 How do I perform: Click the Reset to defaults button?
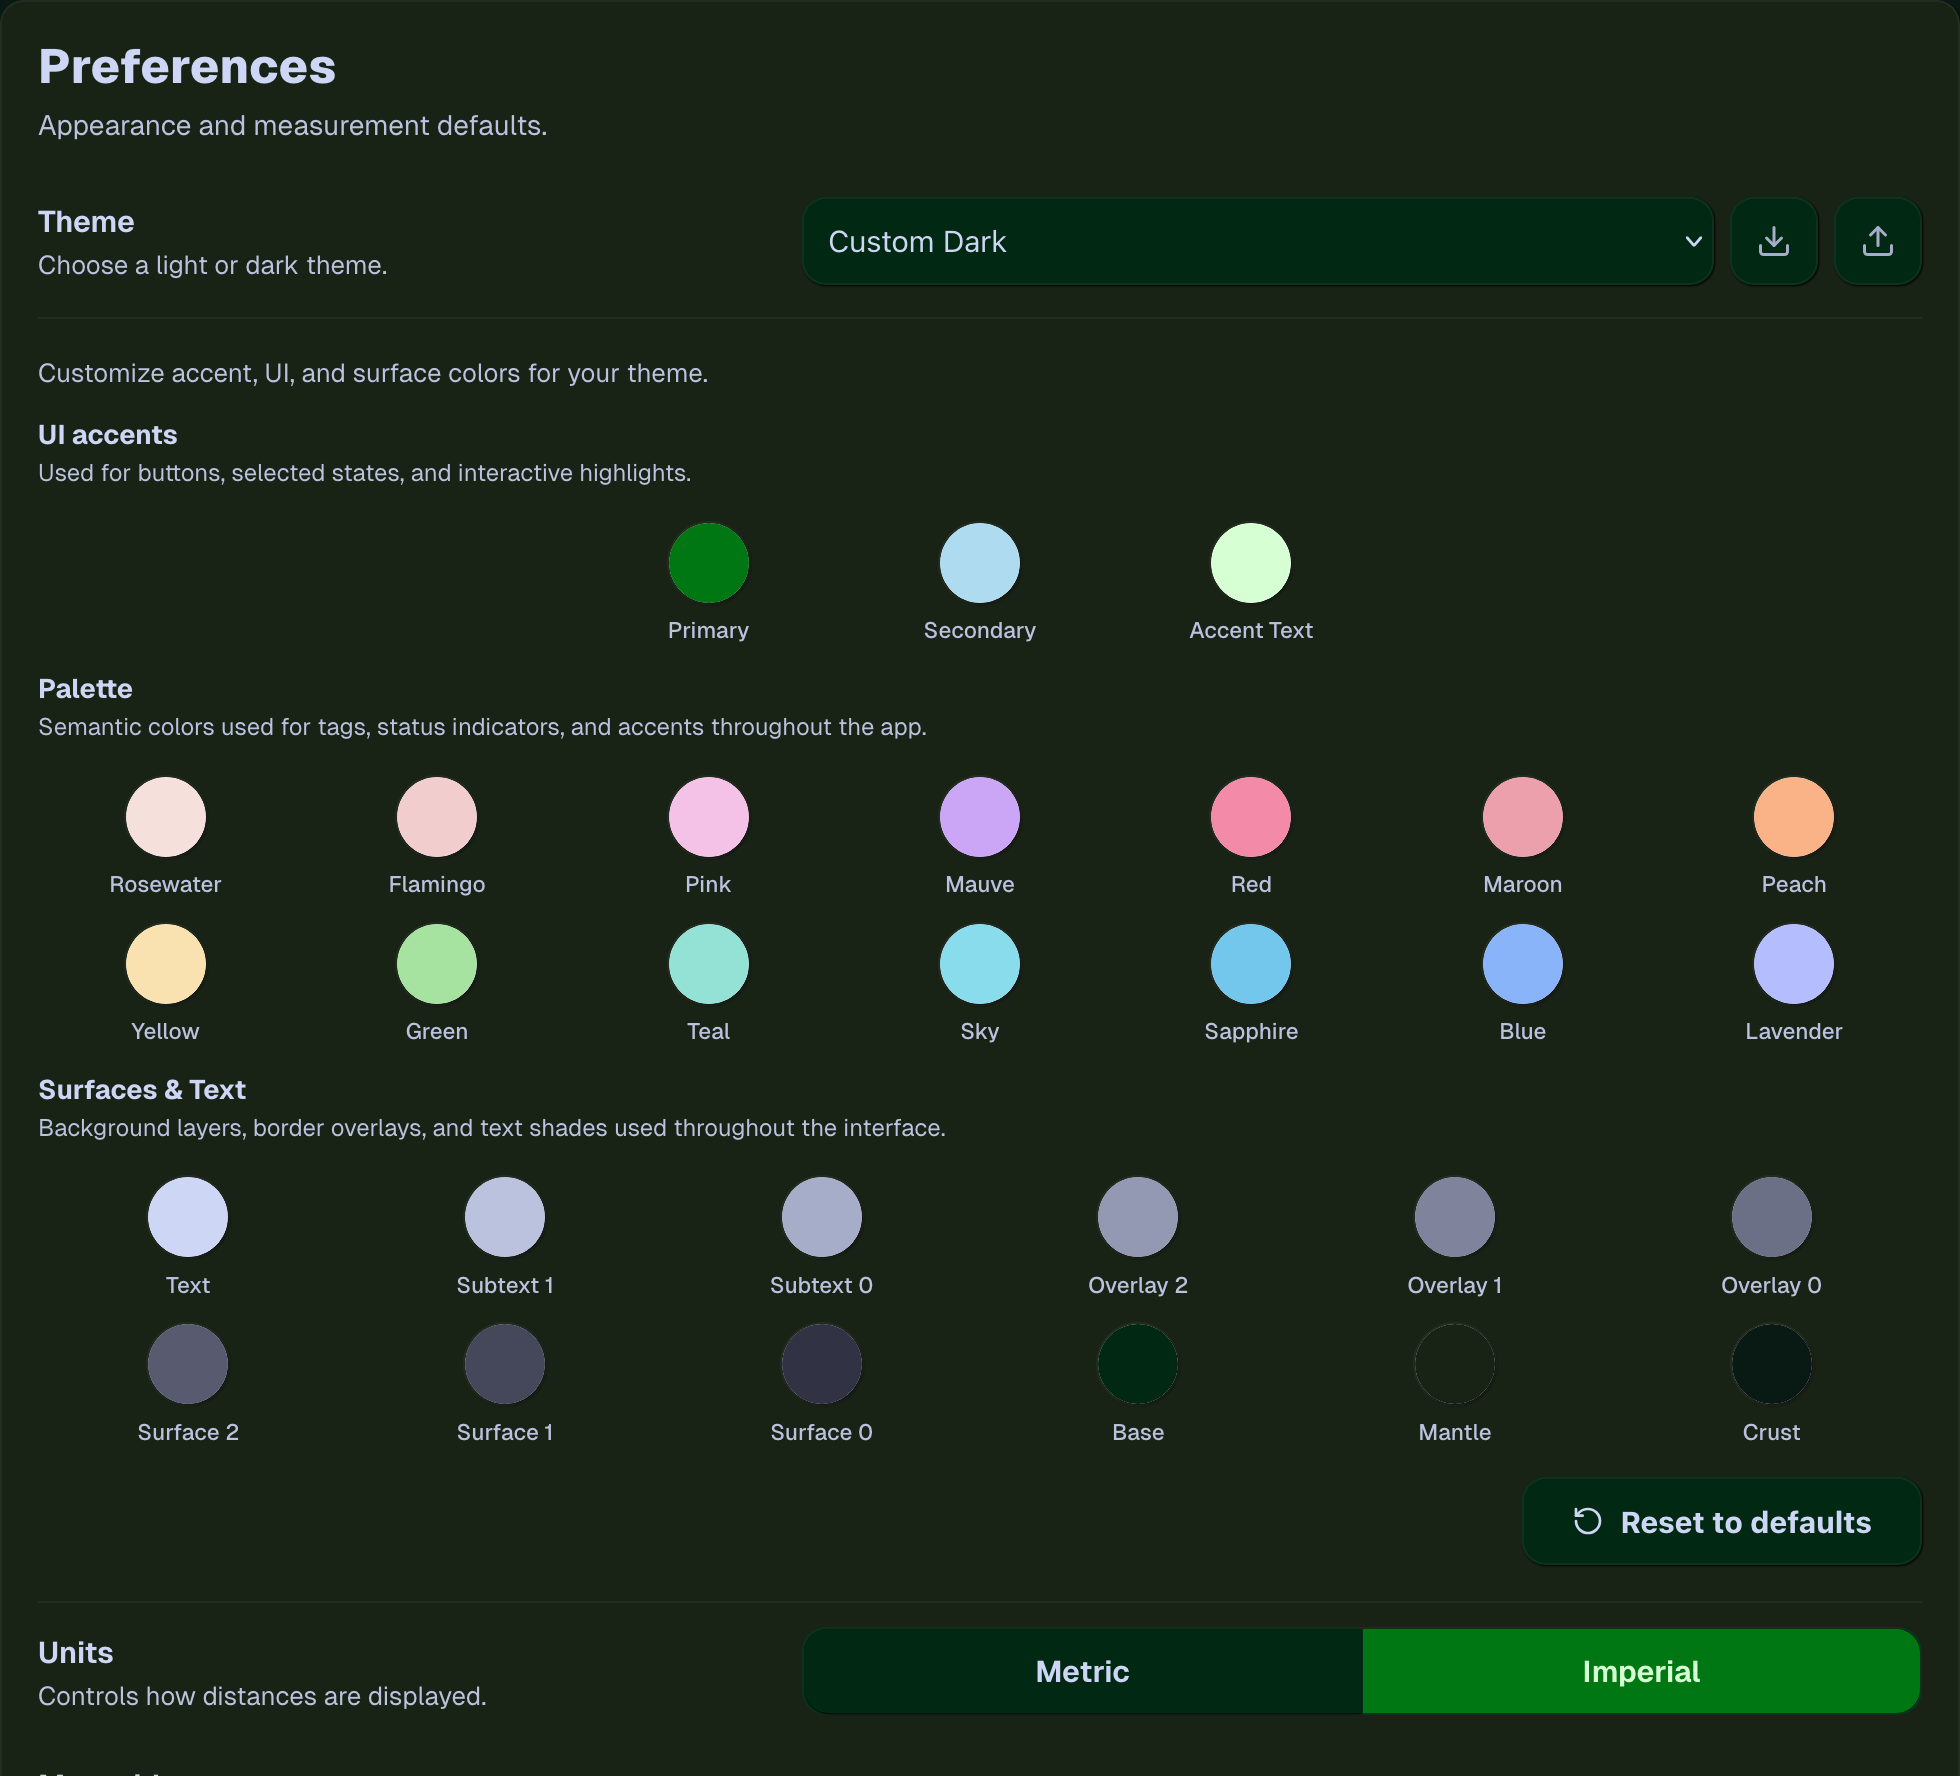click(x=1722, y=1522)
